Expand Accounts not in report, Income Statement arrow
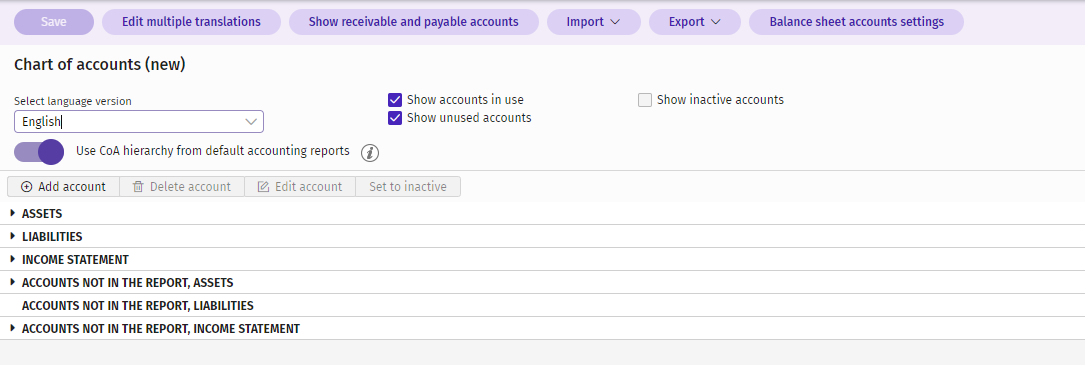This screenshot has width=1085, height=365. (12, 328)
